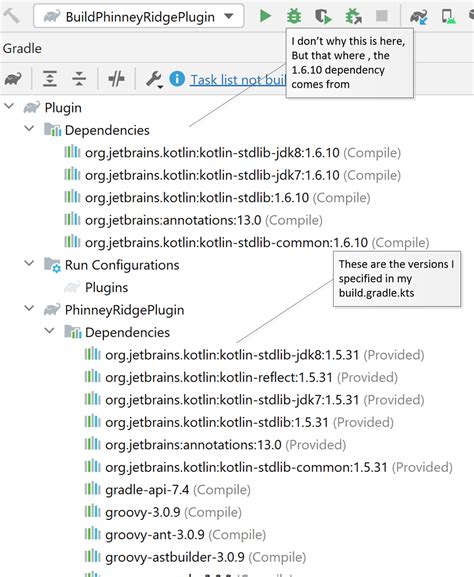Collapse the Plugin root node
Viewport: 474px width, 577px height.
(x=9, y=107)
